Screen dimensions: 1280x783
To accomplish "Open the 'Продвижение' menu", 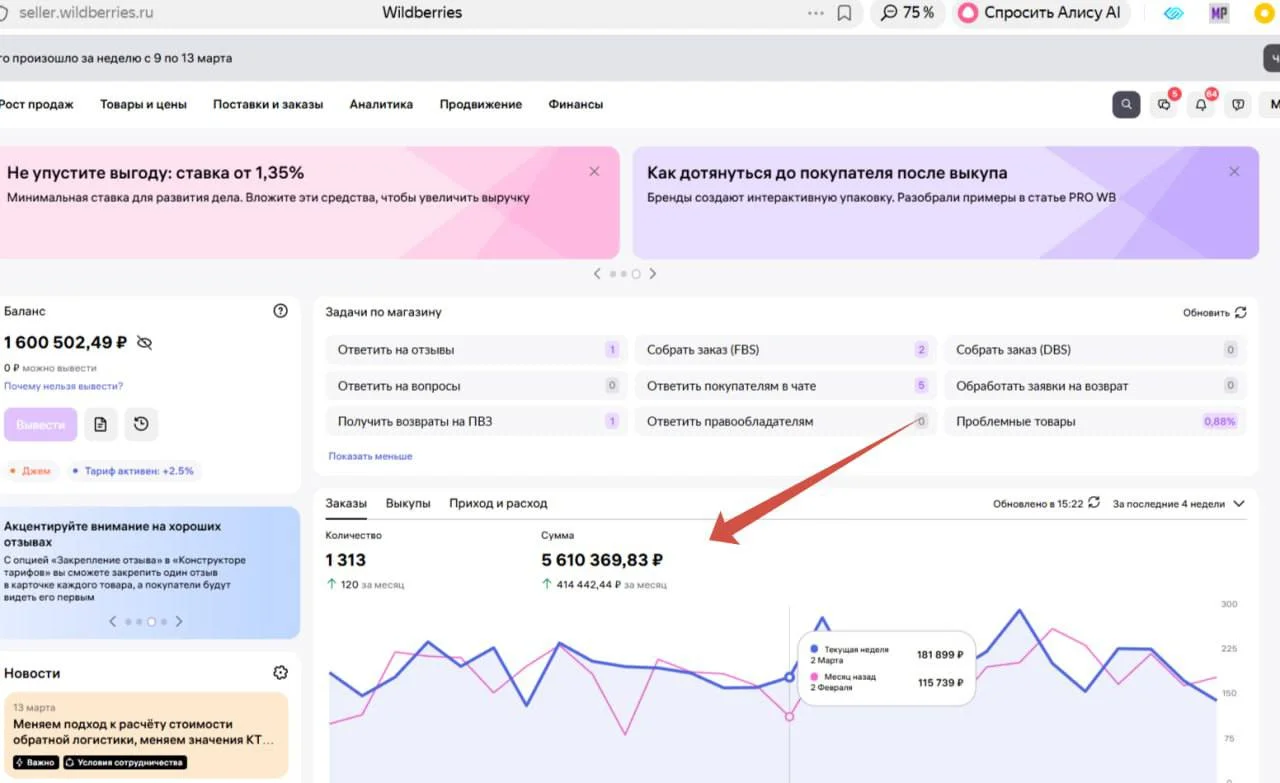I will point(481,104).
